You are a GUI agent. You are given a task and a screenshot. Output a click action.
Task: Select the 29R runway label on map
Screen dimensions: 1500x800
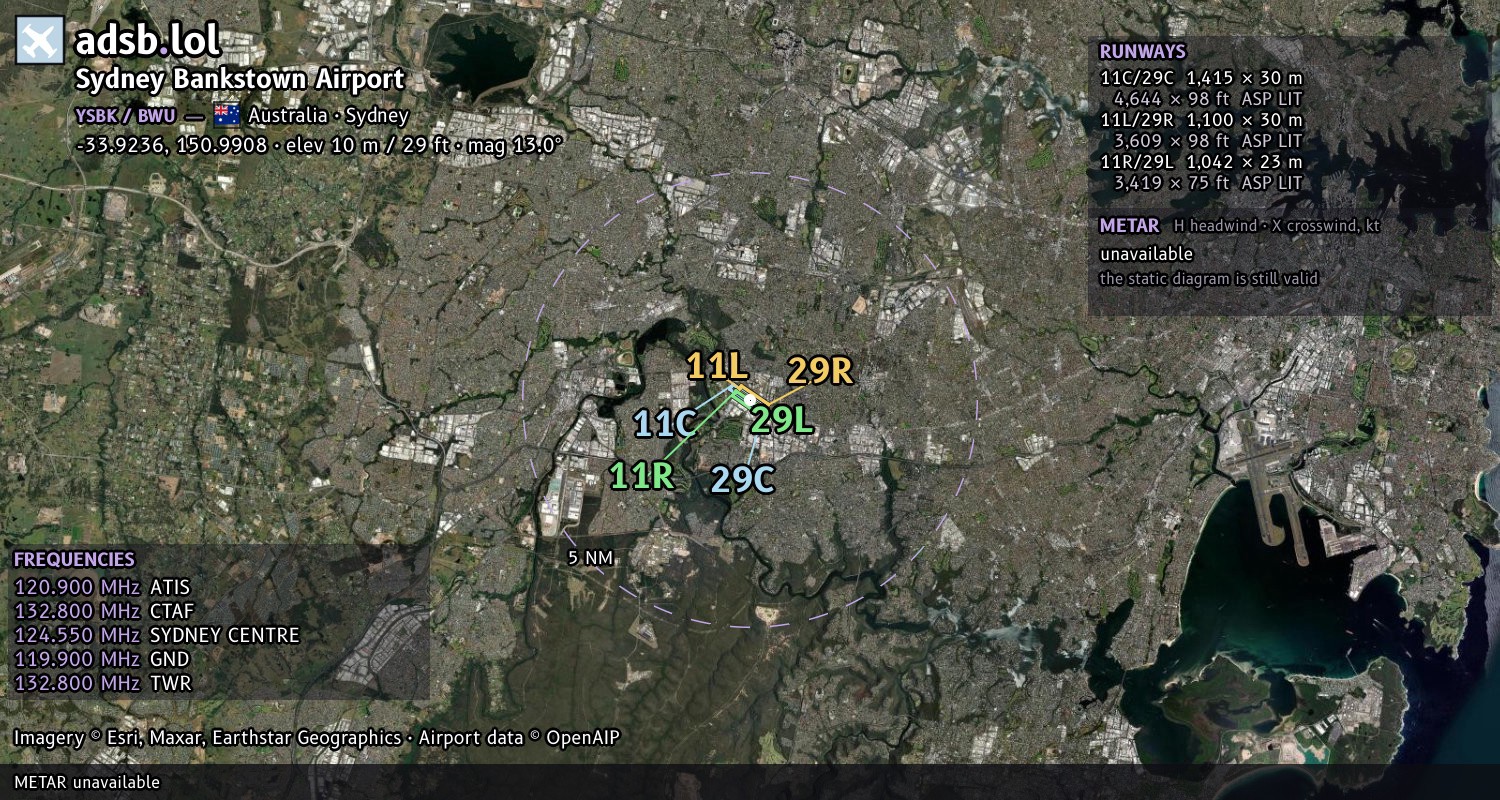click(820, 371)
